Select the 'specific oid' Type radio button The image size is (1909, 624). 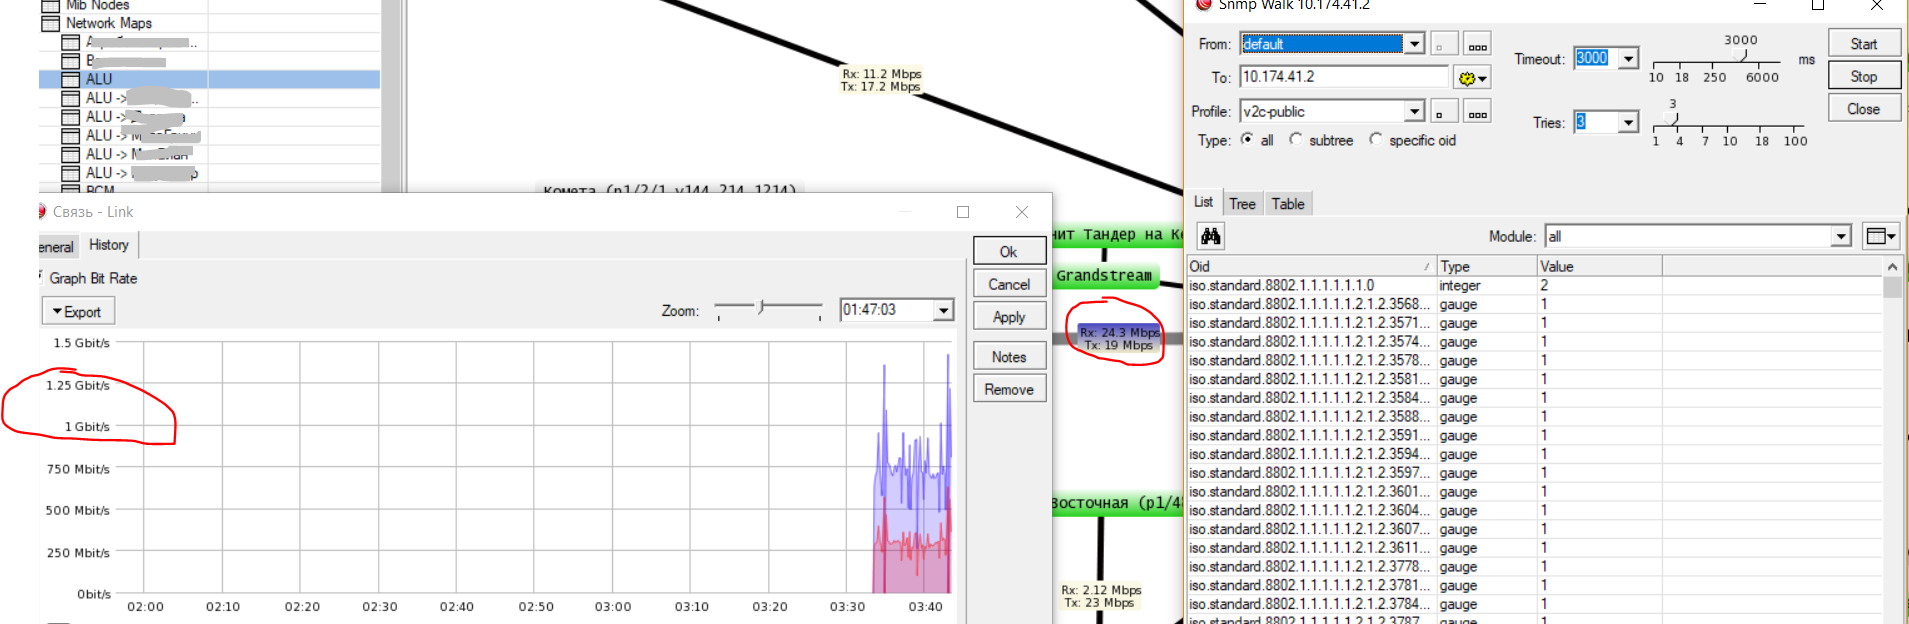point(1376,139)
